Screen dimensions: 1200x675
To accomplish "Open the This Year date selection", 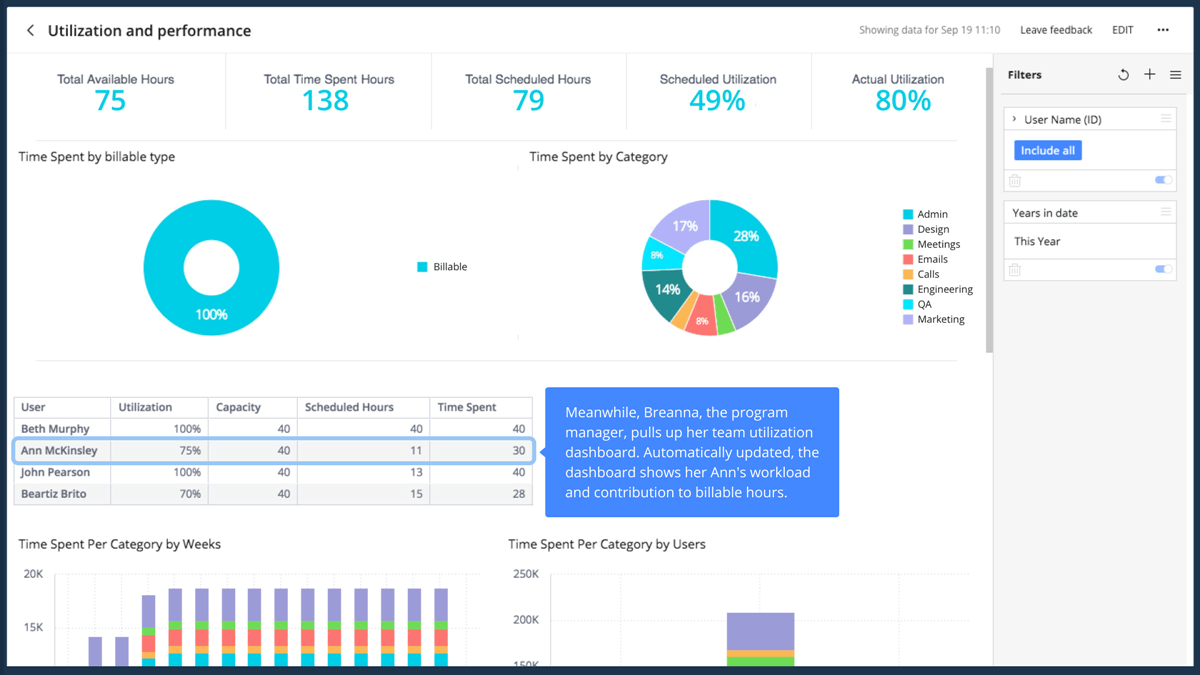I will tap(1037, 241).
